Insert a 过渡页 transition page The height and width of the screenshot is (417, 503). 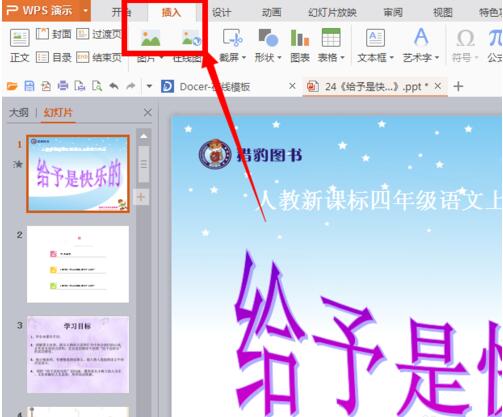click(99, 34)
